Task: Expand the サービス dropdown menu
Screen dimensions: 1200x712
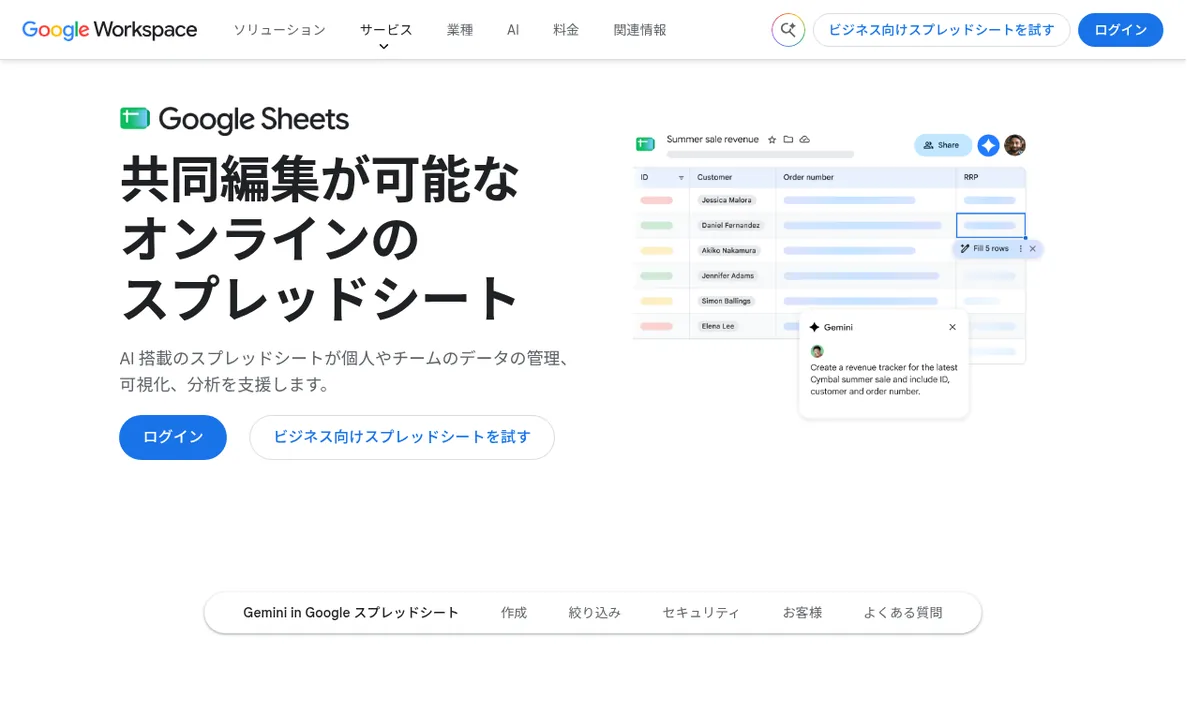Action: [x=386, y=30]
